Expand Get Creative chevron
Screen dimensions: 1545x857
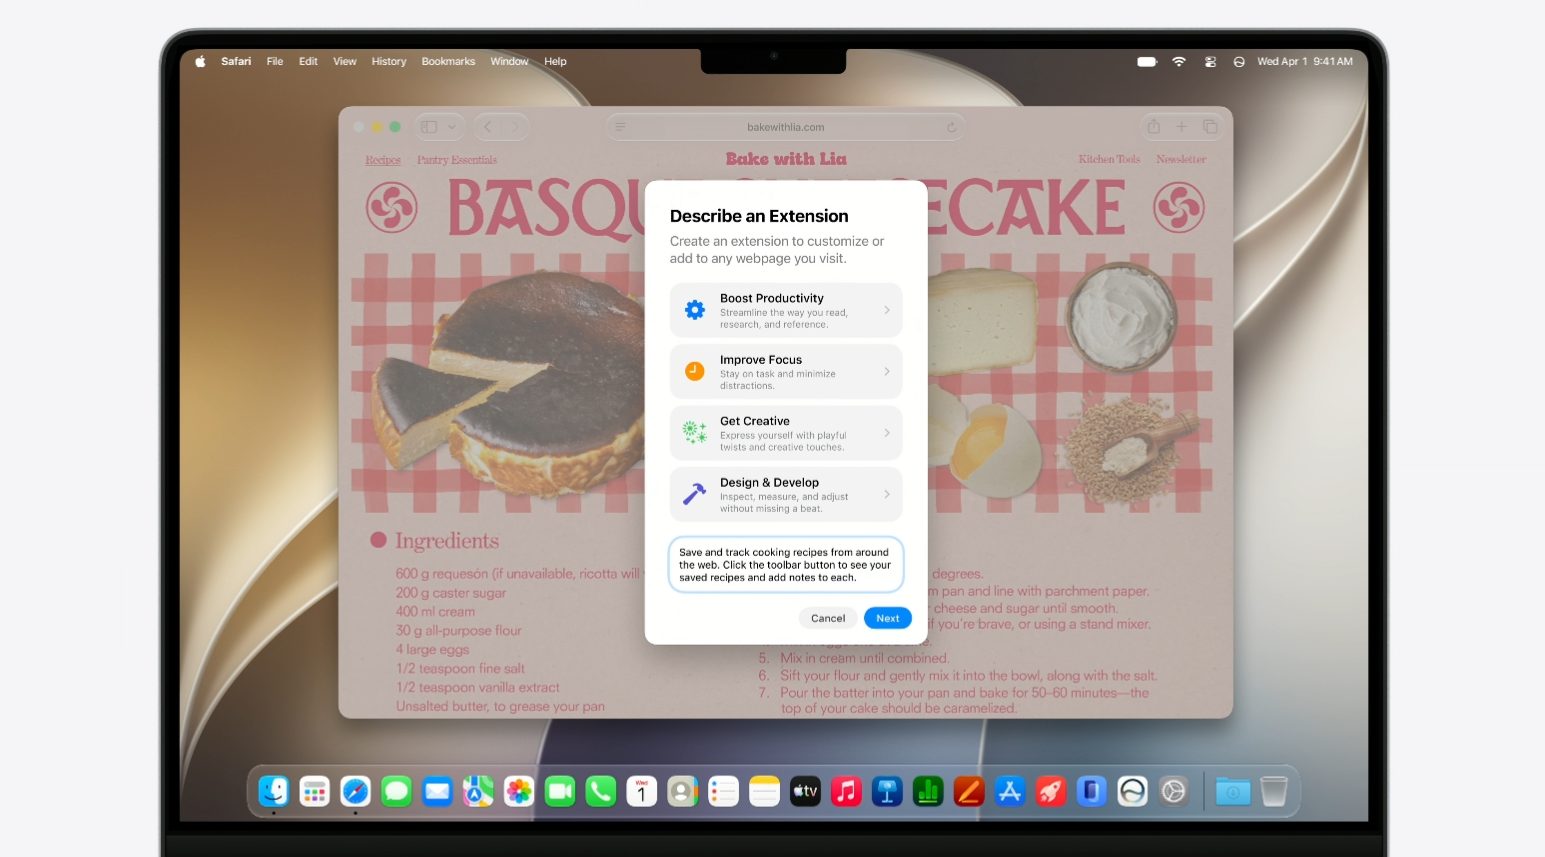point(887,433)
